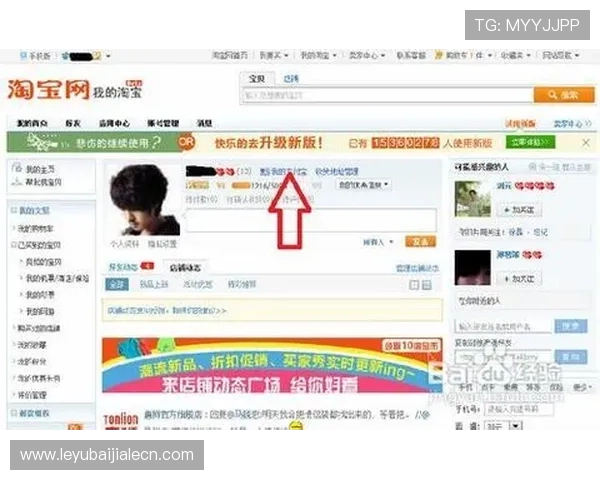Click the main search input field
This screenshot has height=480, width=600.
point(388,95)
